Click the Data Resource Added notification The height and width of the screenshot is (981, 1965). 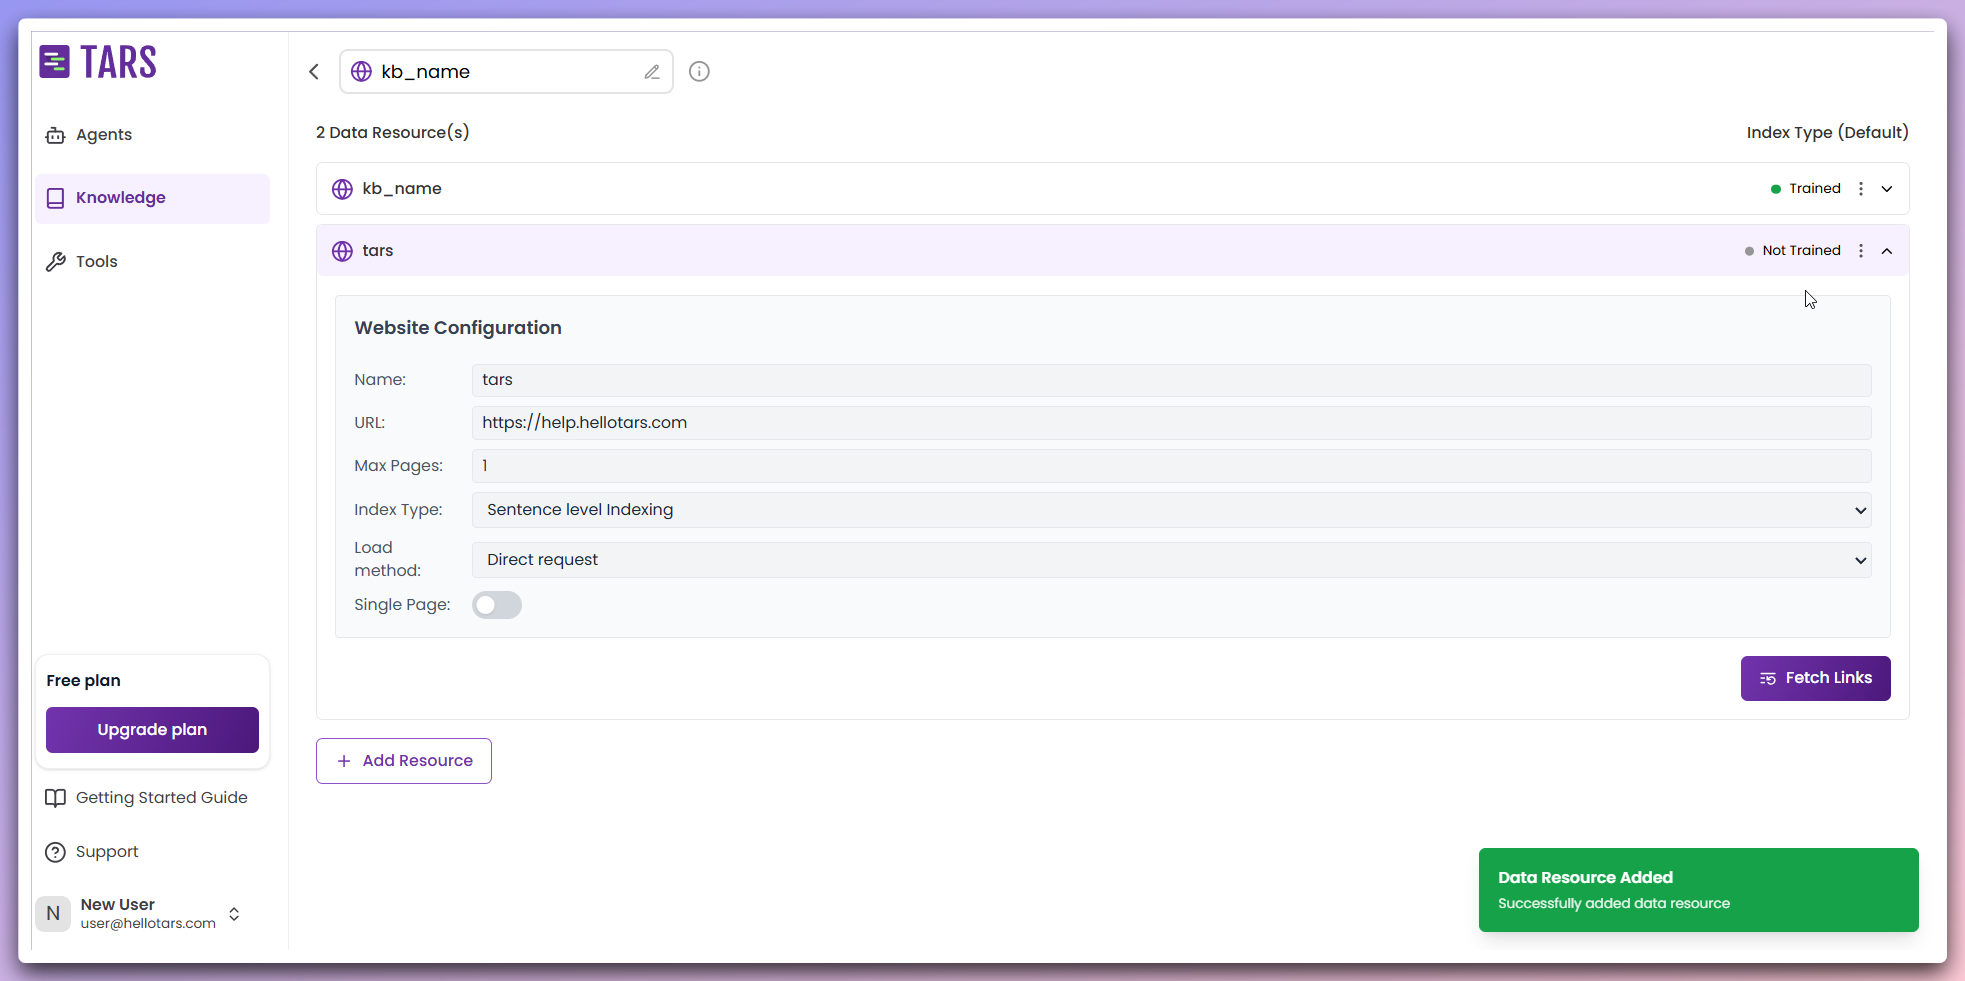click(1698, 890)
